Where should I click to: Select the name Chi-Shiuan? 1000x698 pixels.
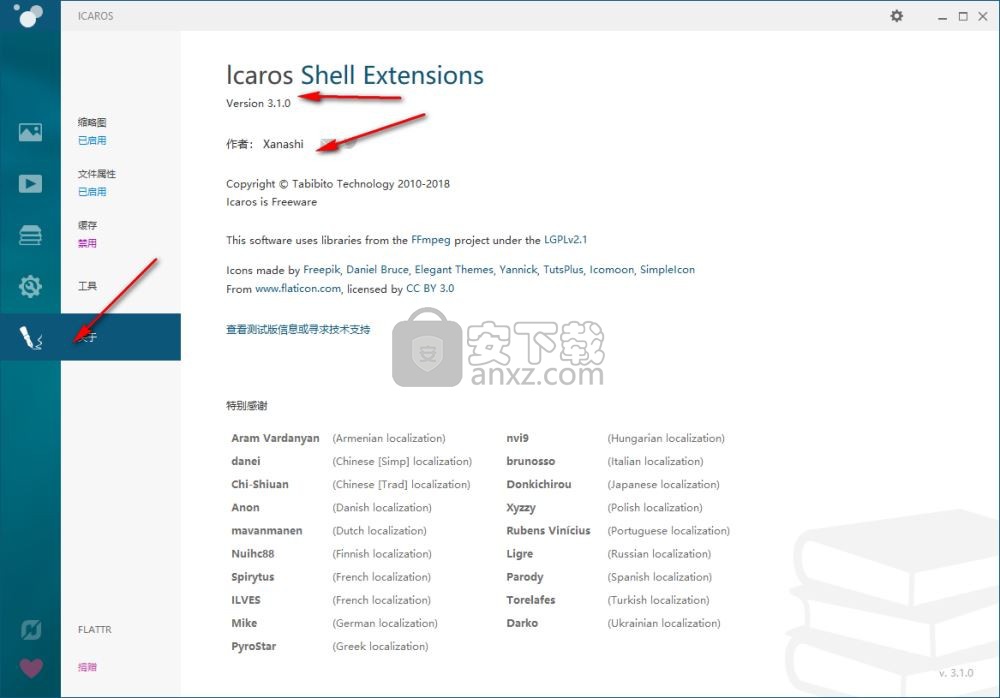pyautogui.click(x=260, y=484)
